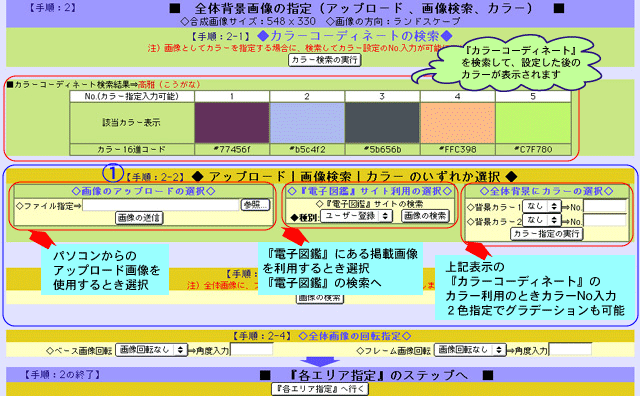The height and width of the screenshot is (396, 640).
Task: Click the 背景カラー-2 No. input field
Action: pos(604,220)
